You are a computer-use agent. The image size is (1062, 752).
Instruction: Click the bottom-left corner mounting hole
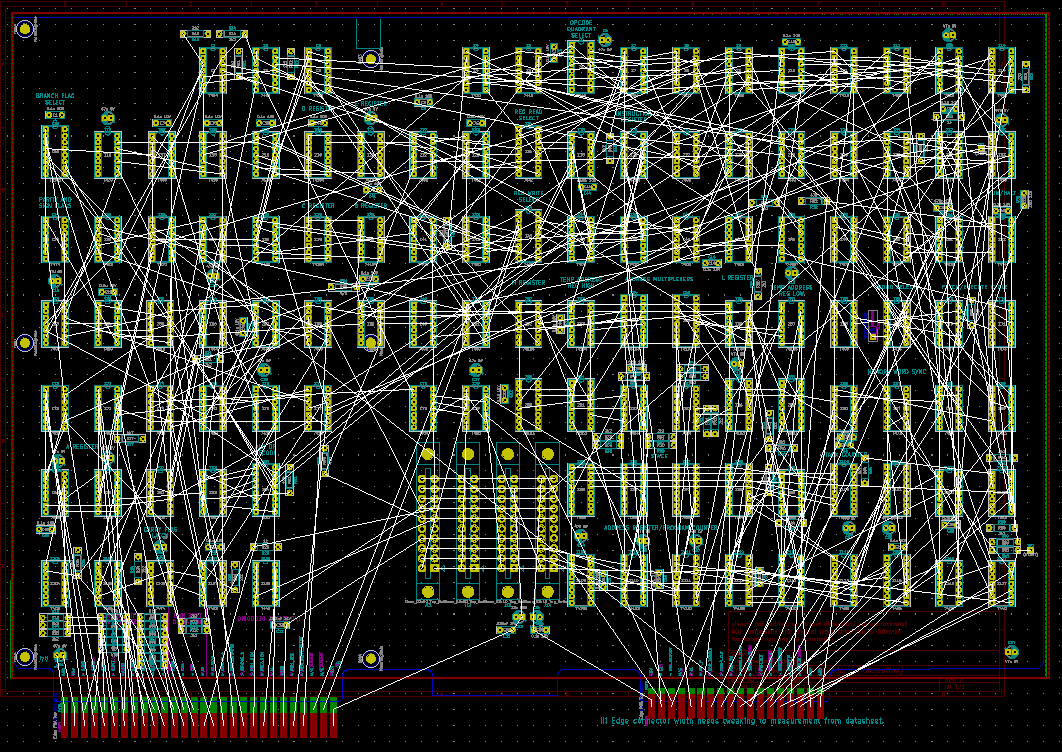tap(25, 657)
